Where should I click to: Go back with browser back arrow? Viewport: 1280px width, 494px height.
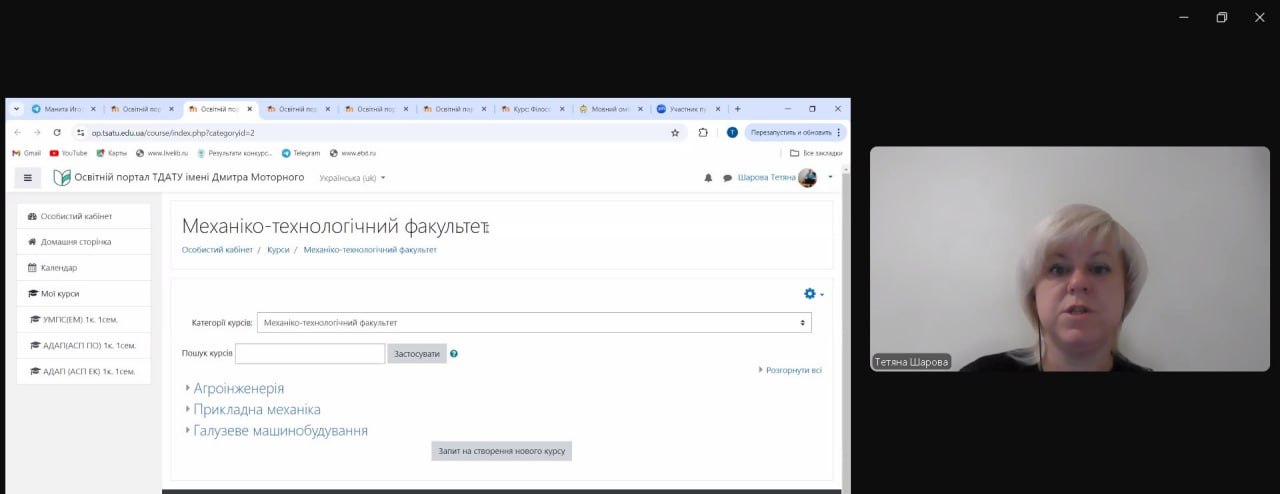pos(17,132)
